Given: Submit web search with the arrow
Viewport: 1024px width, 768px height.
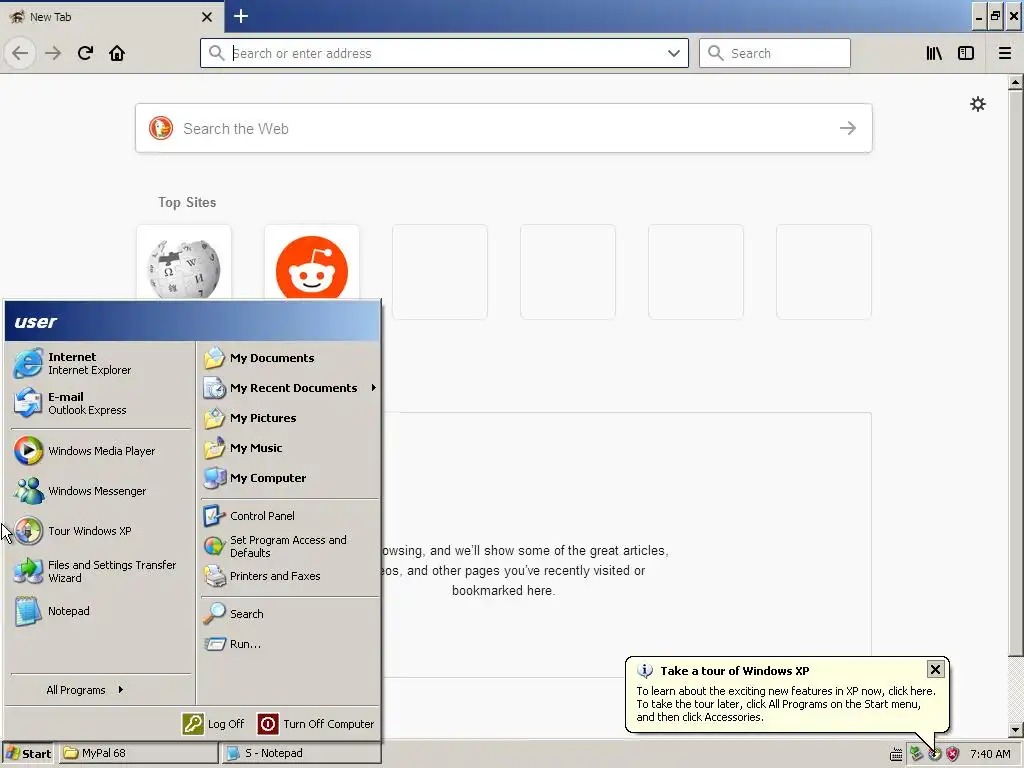Looking at the screenshot, I should pos(848,128).
